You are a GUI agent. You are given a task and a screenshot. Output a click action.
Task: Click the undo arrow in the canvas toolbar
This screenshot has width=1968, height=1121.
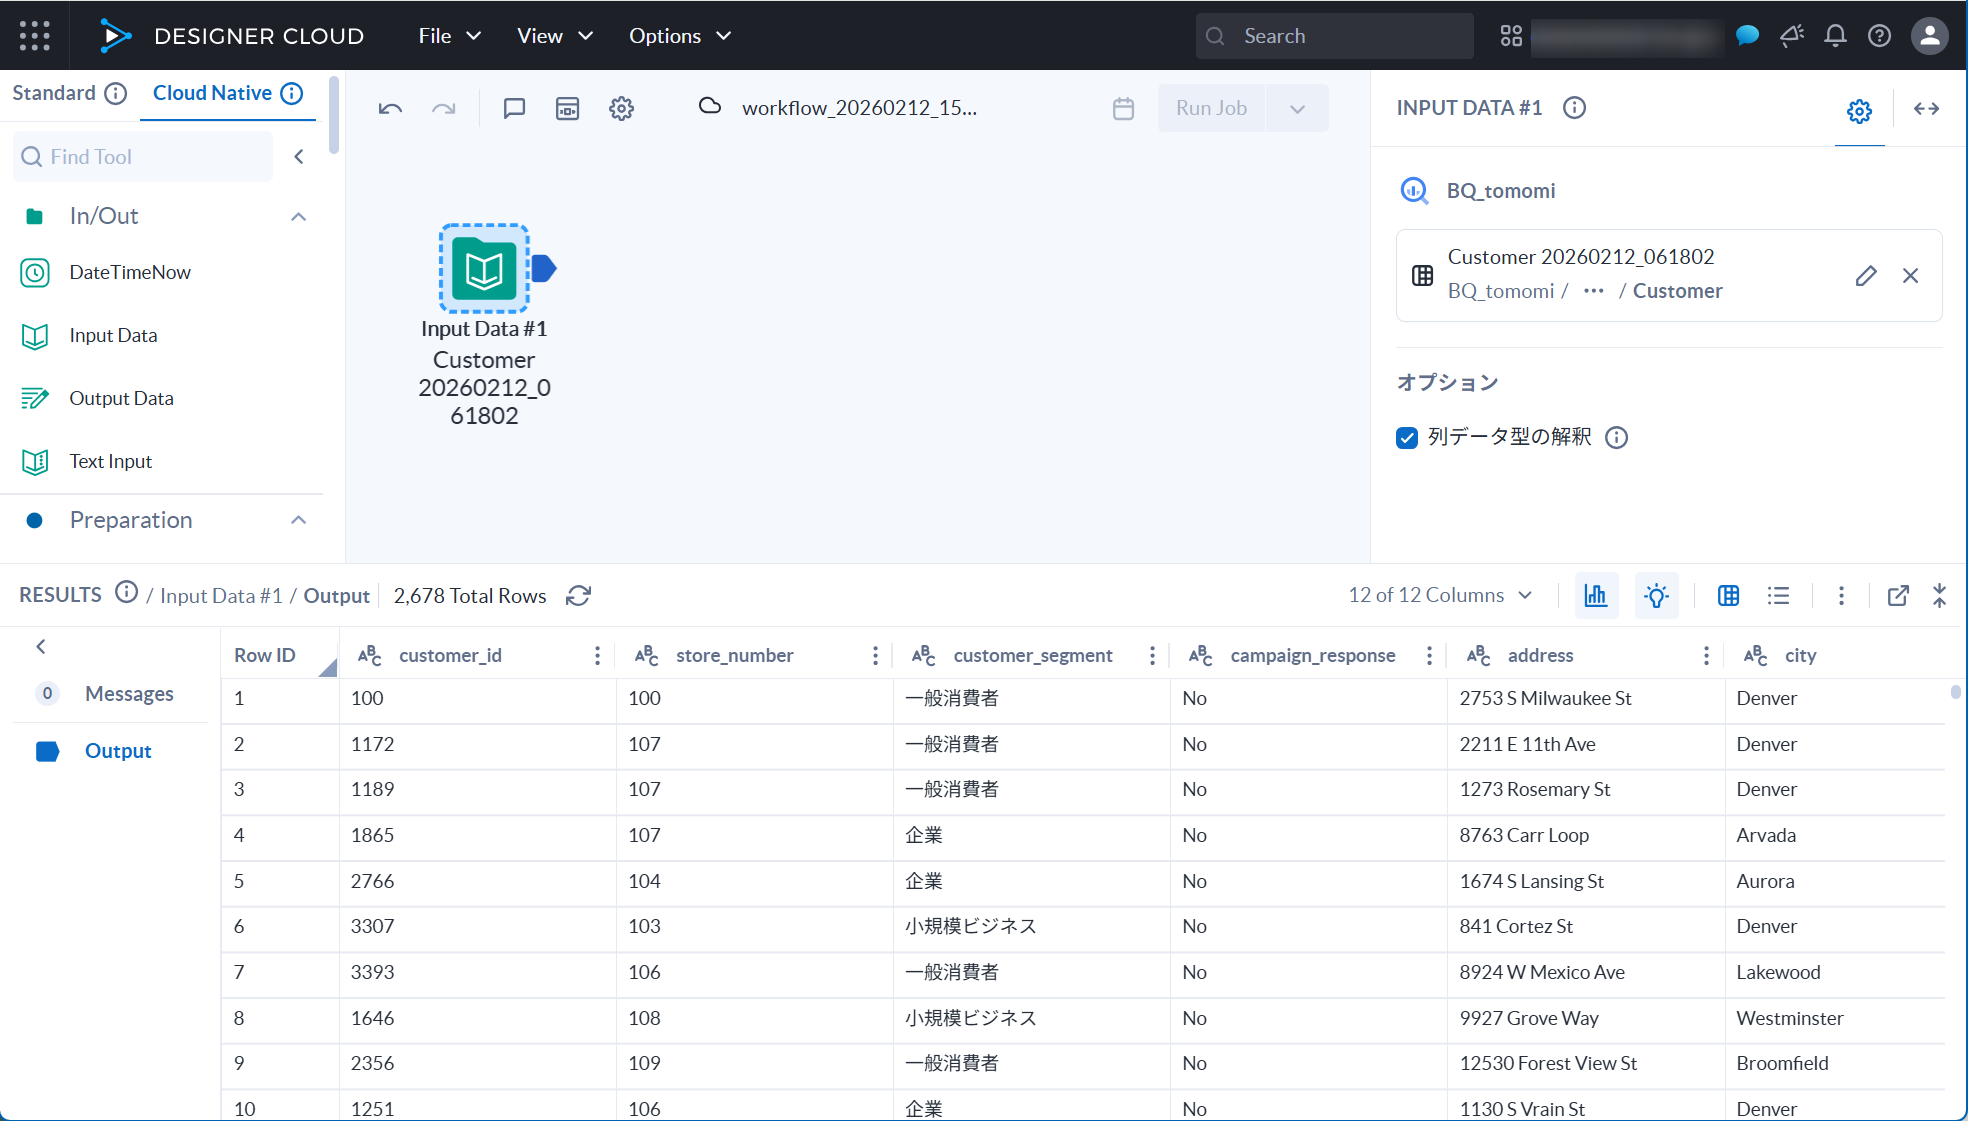pos(390,108)
